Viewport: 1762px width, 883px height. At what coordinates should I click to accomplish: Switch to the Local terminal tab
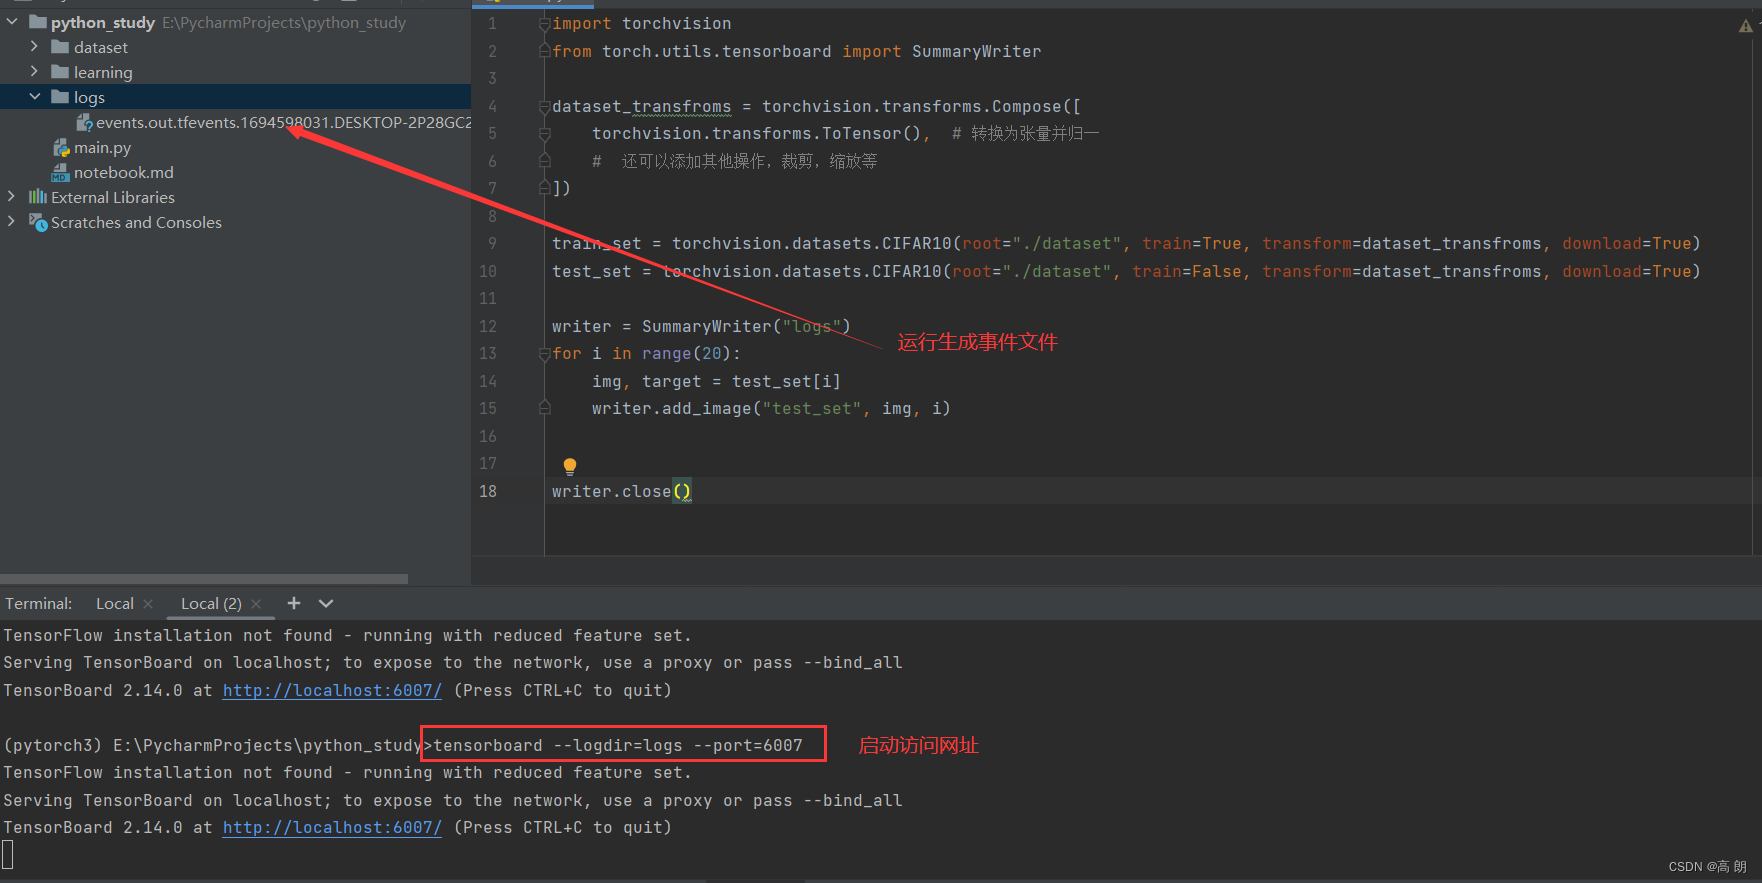point(114,603)
